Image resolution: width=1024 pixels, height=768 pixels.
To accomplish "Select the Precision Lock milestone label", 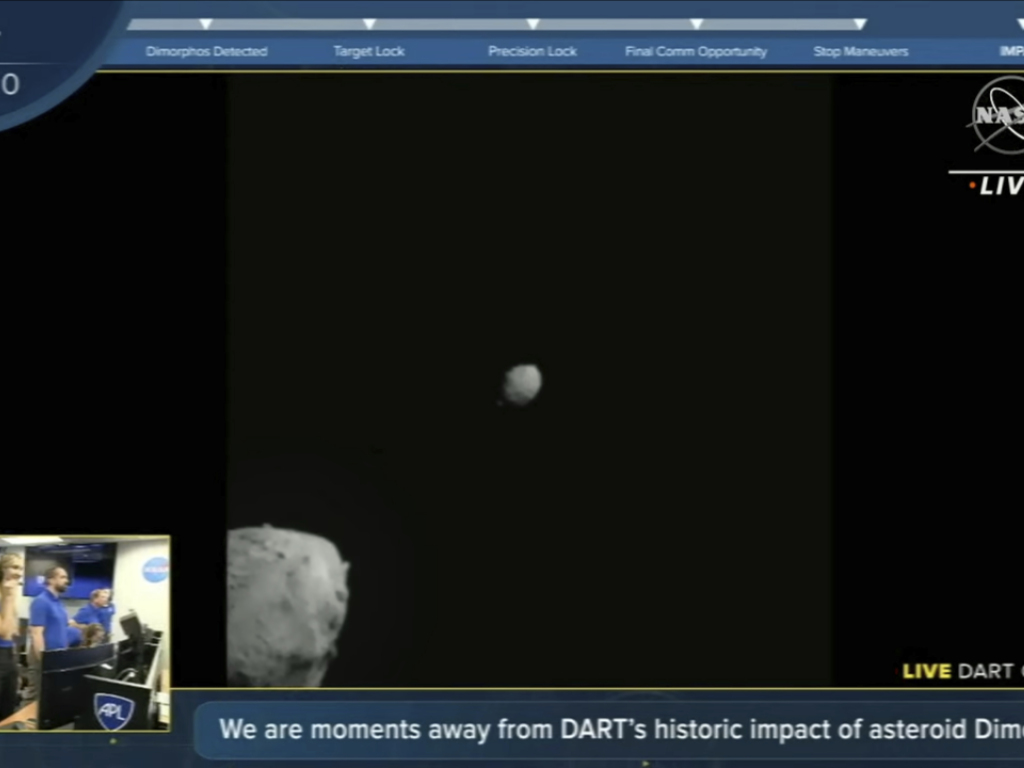I will point(532,52).
